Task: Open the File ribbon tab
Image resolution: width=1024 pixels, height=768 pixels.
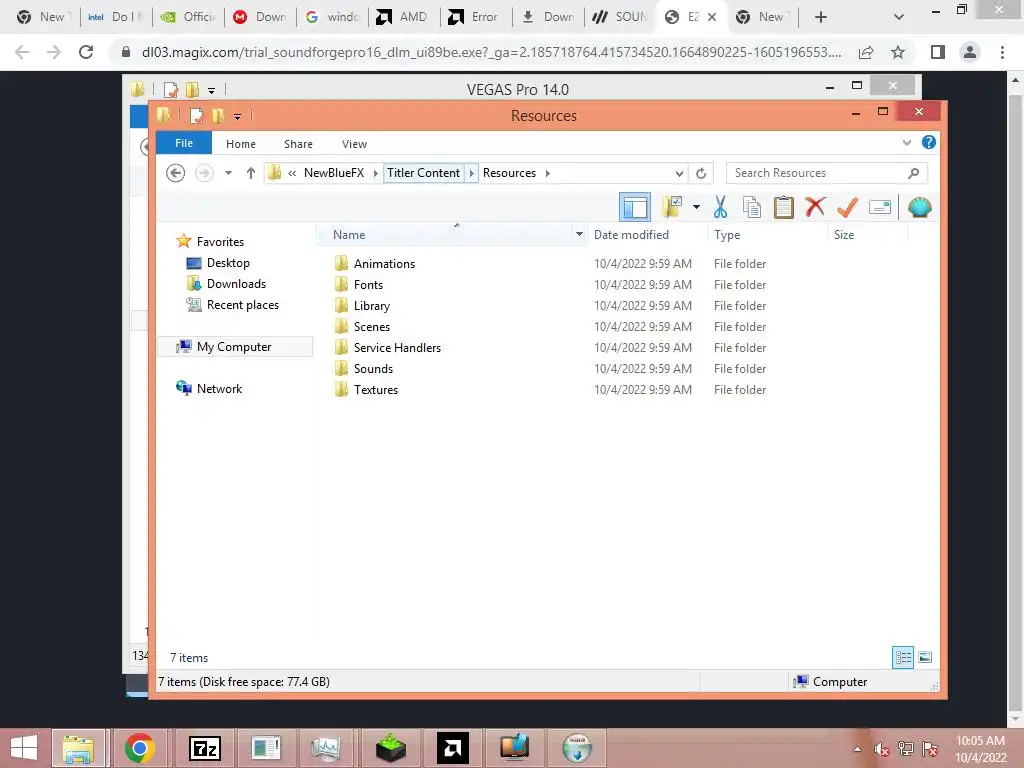Action: 184,143
